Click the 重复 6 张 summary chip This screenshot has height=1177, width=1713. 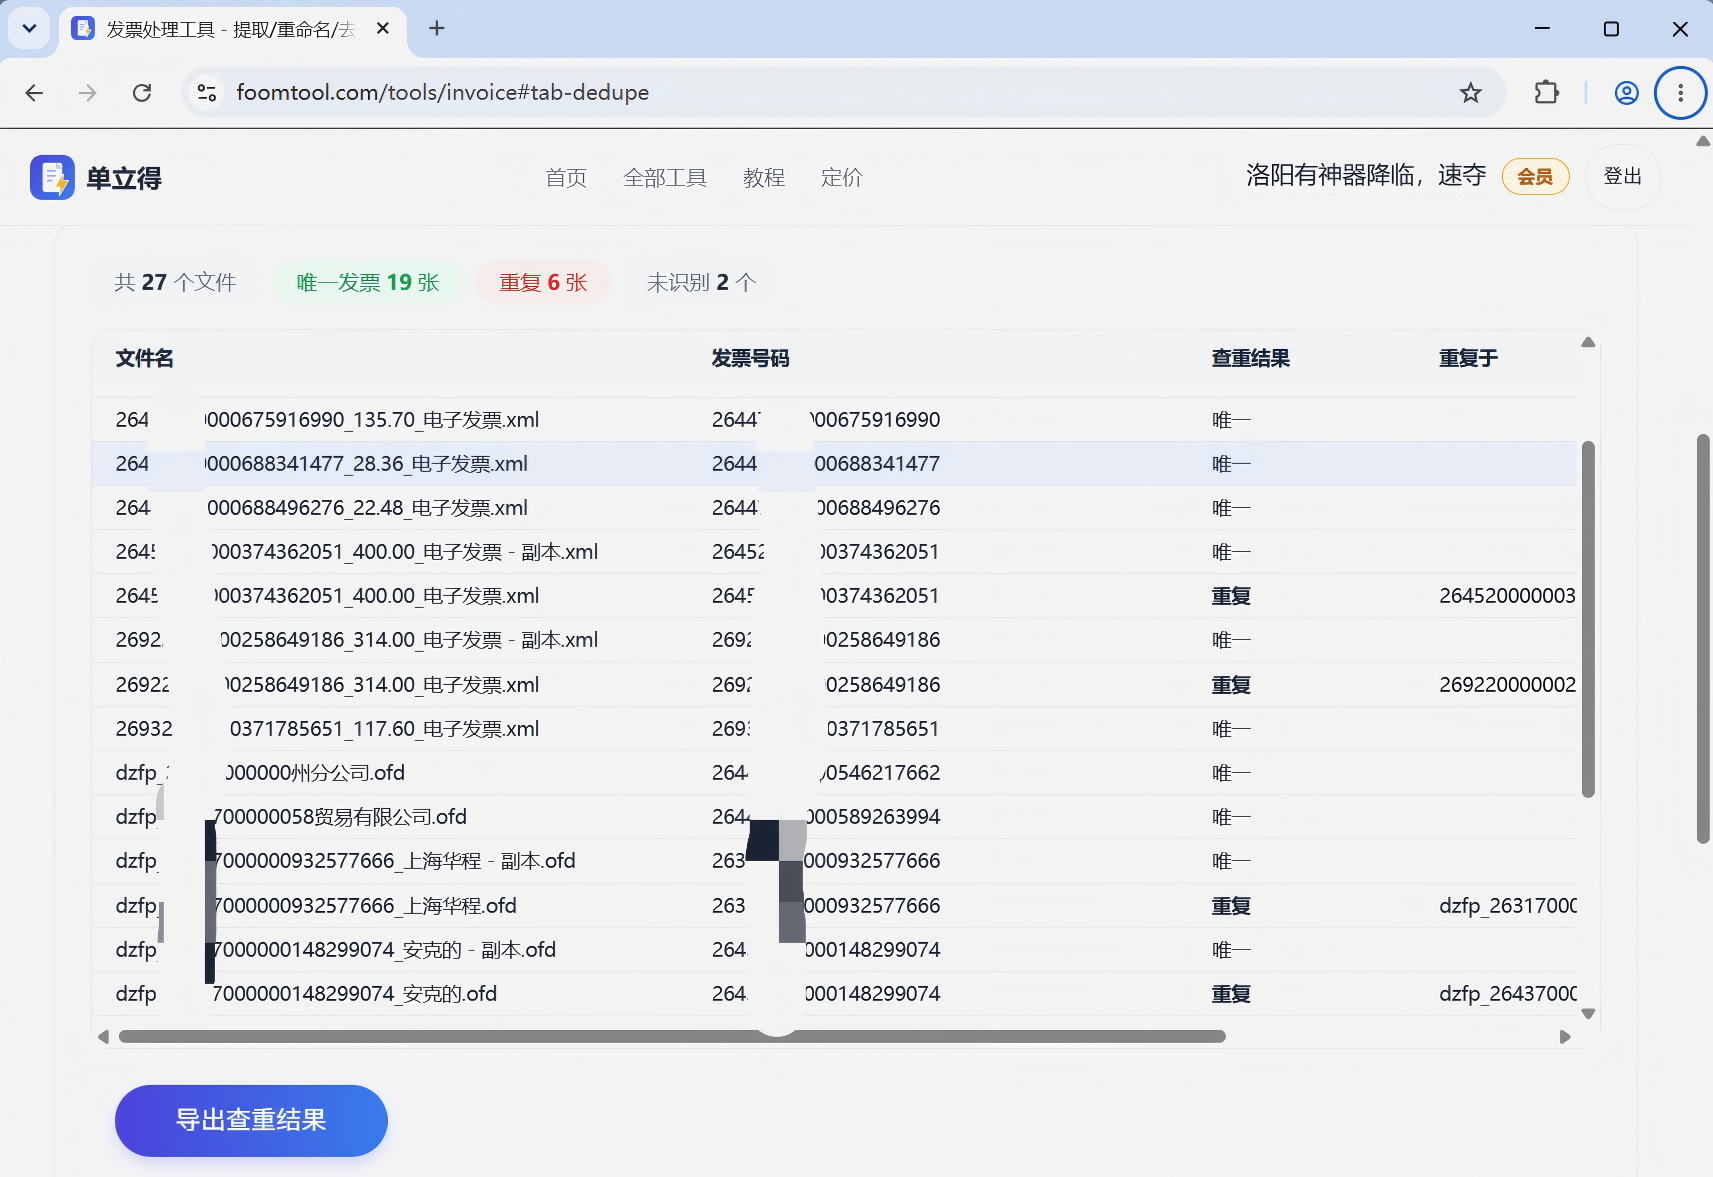543,283
